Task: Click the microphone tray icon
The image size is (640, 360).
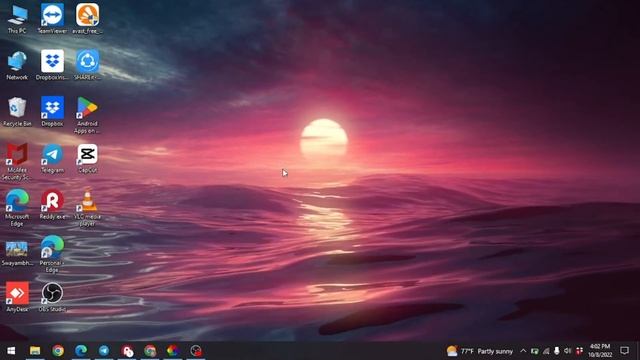Action: 557,351
